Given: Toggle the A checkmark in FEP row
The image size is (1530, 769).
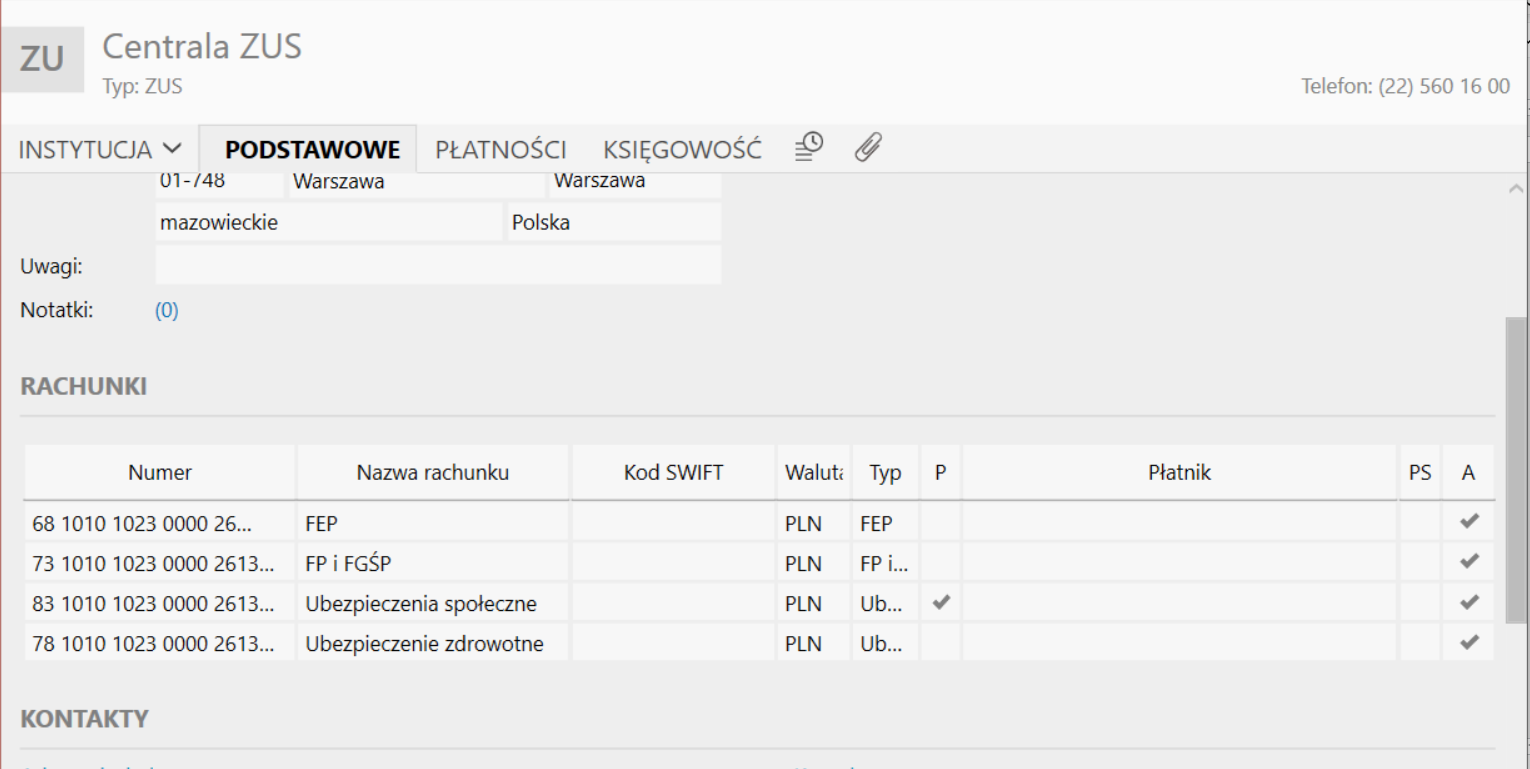Looking at the screenshot, I should [1469, 522].
